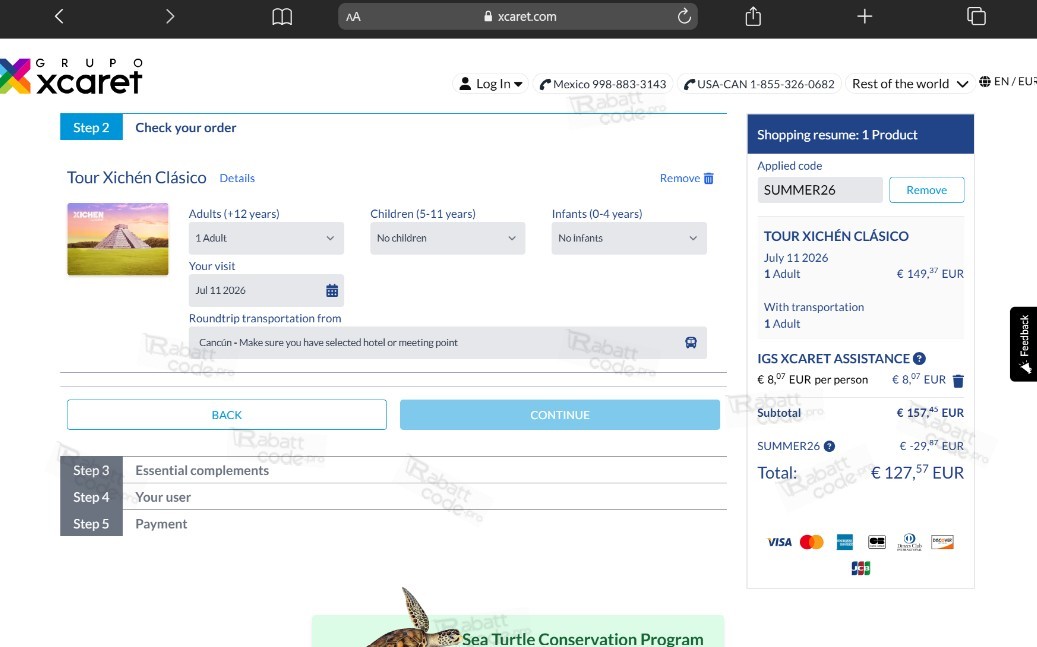
Task: Open the calendar icon for visit date
Action: (x=332, y=290)
